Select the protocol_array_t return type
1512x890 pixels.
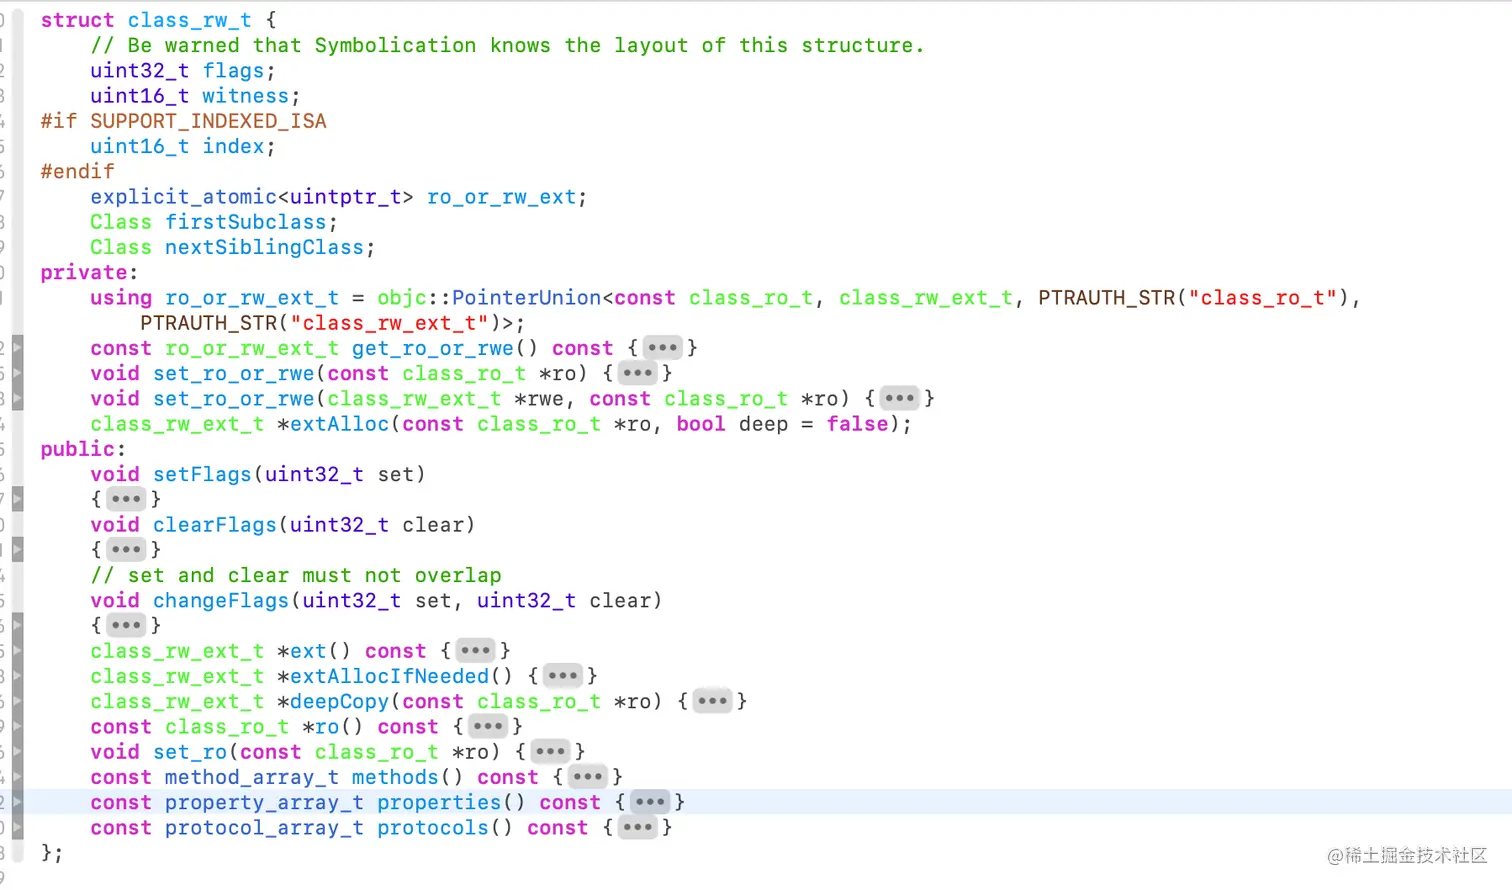click(x=264, y=827)
